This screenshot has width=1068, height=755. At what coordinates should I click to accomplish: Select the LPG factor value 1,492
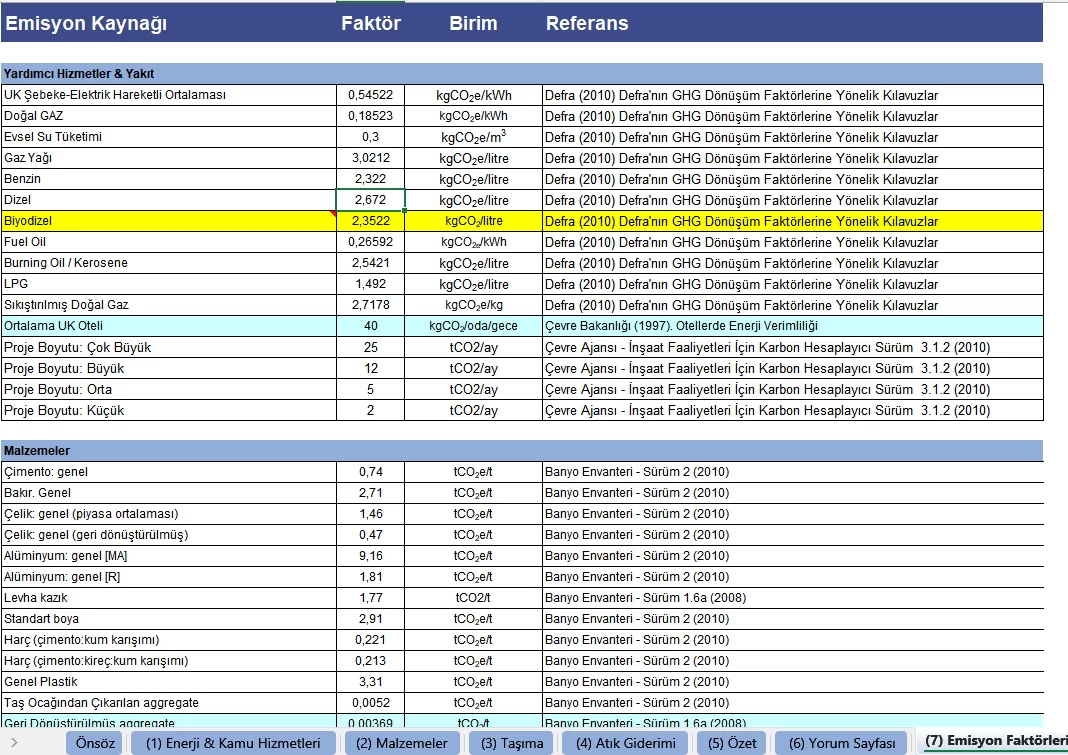coord(370,284)
